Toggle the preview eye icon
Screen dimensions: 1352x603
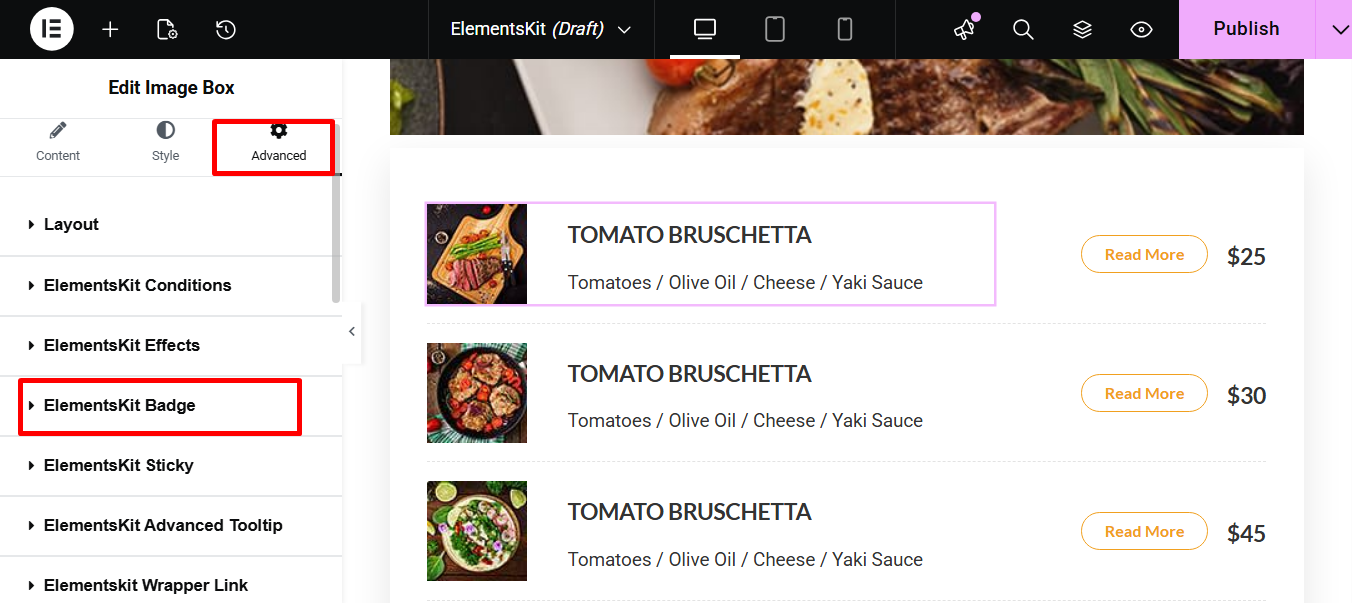point(1141,29)
